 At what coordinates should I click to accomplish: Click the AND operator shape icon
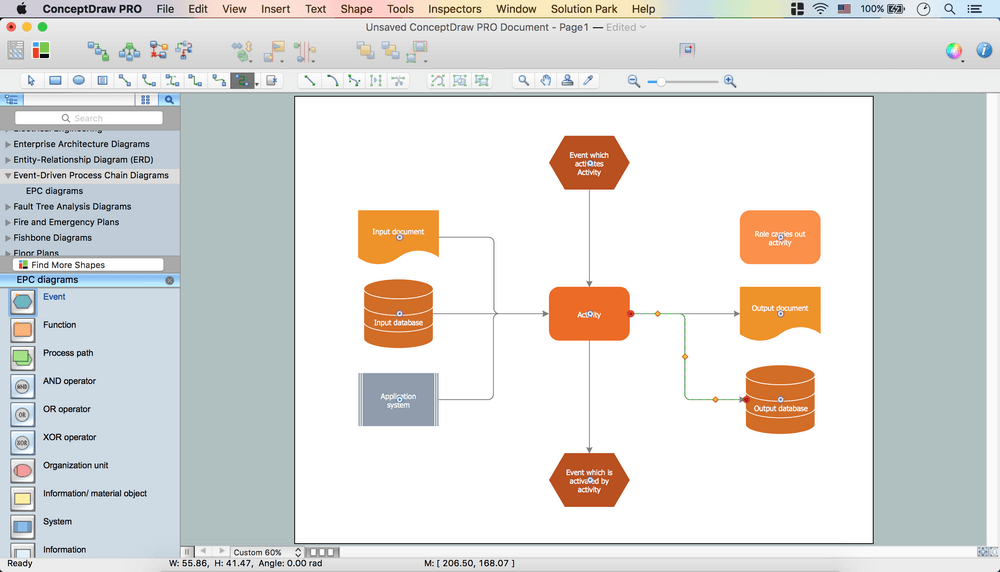(23, 385)
